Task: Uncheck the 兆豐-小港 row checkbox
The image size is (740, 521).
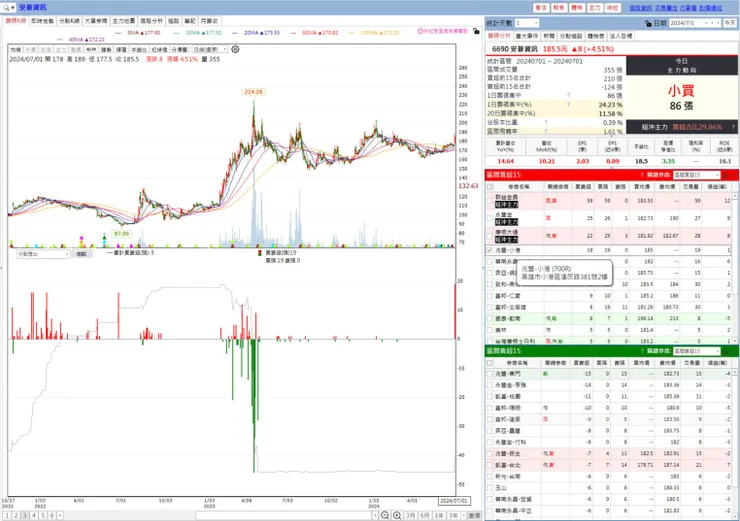Action: (x=490, y=250)
